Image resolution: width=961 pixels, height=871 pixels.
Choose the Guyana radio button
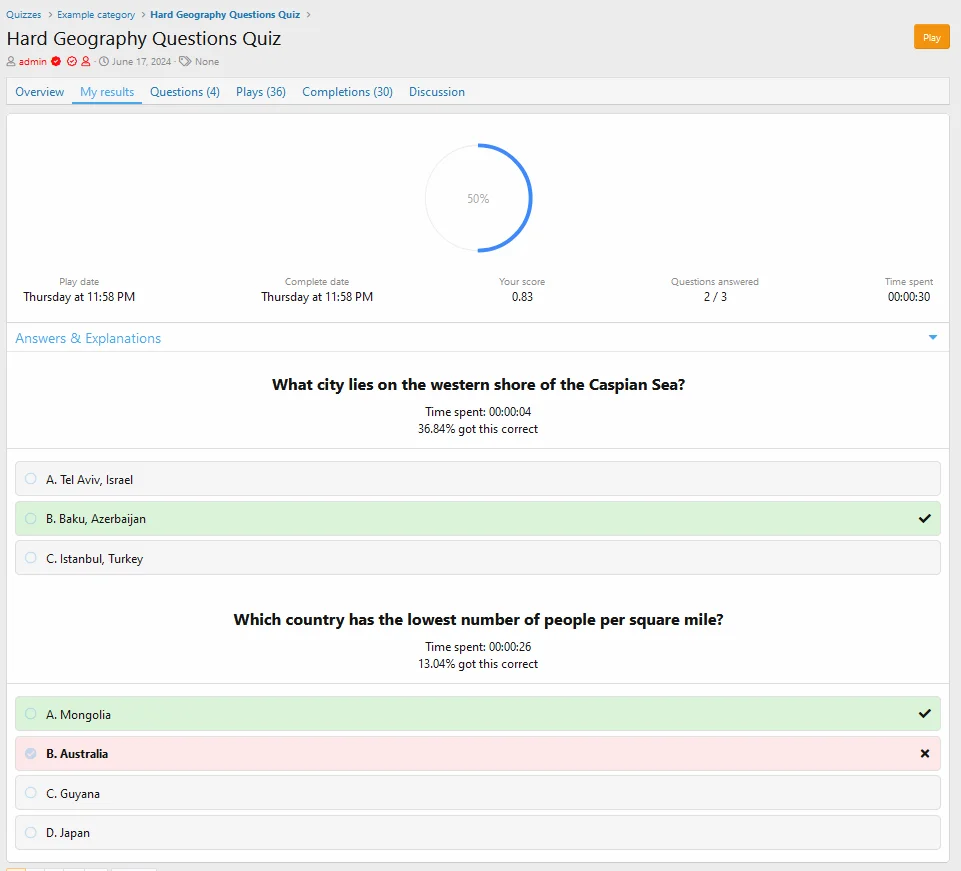pyautogui.click(x=31, y=793)
